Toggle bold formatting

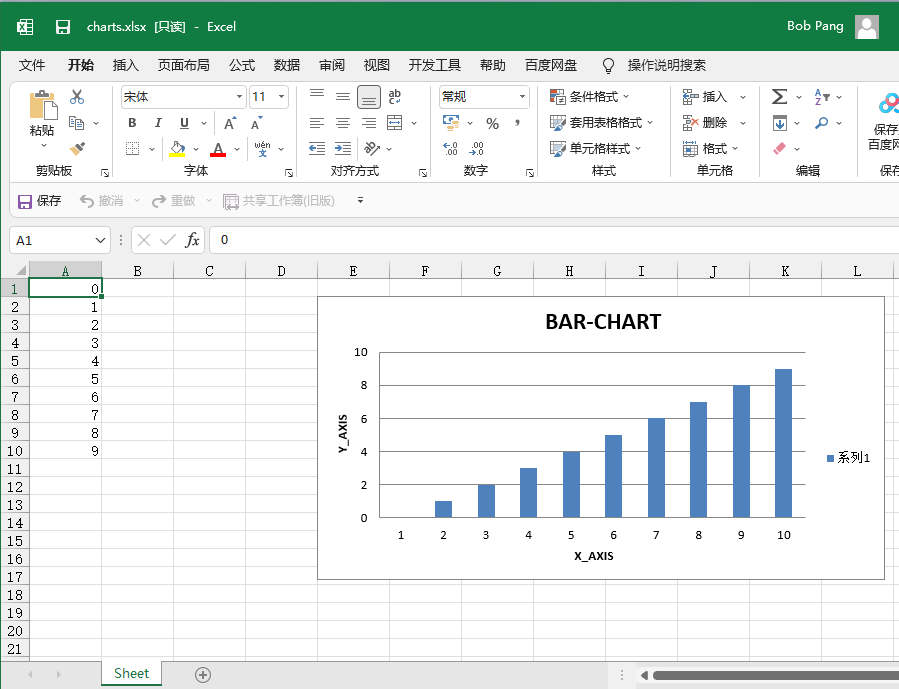pos(132,123)
